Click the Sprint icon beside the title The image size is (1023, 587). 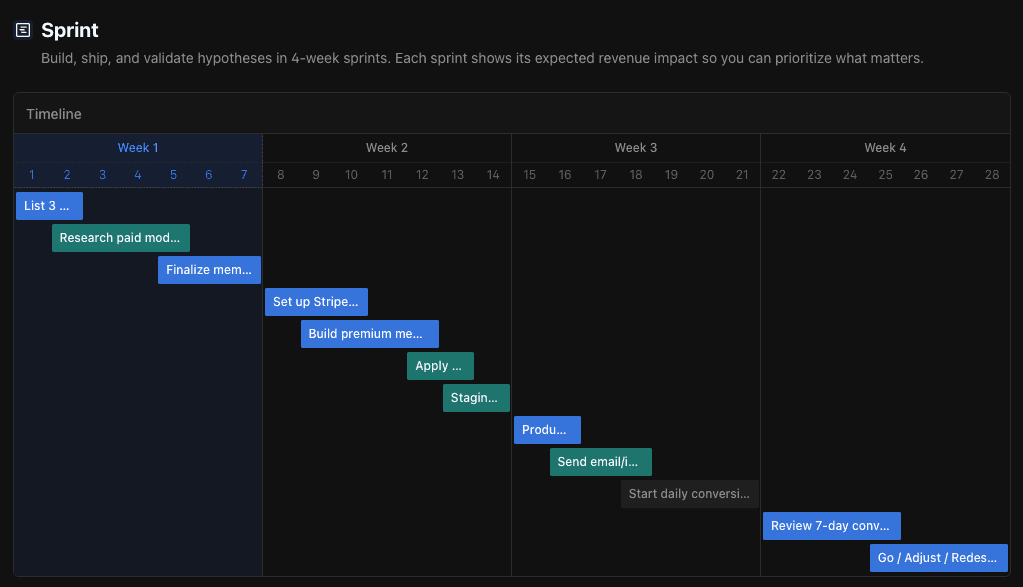click(23, 30)
